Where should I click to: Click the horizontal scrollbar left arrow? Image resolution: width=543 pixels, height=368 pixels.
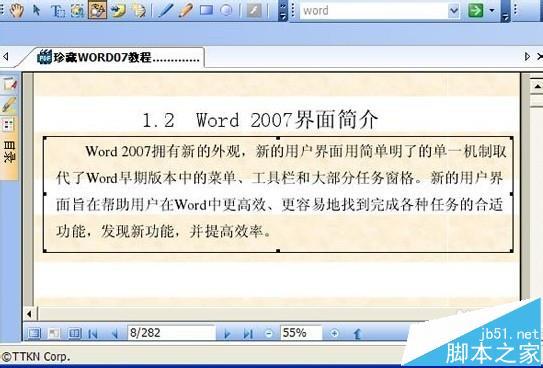[29, 314]
